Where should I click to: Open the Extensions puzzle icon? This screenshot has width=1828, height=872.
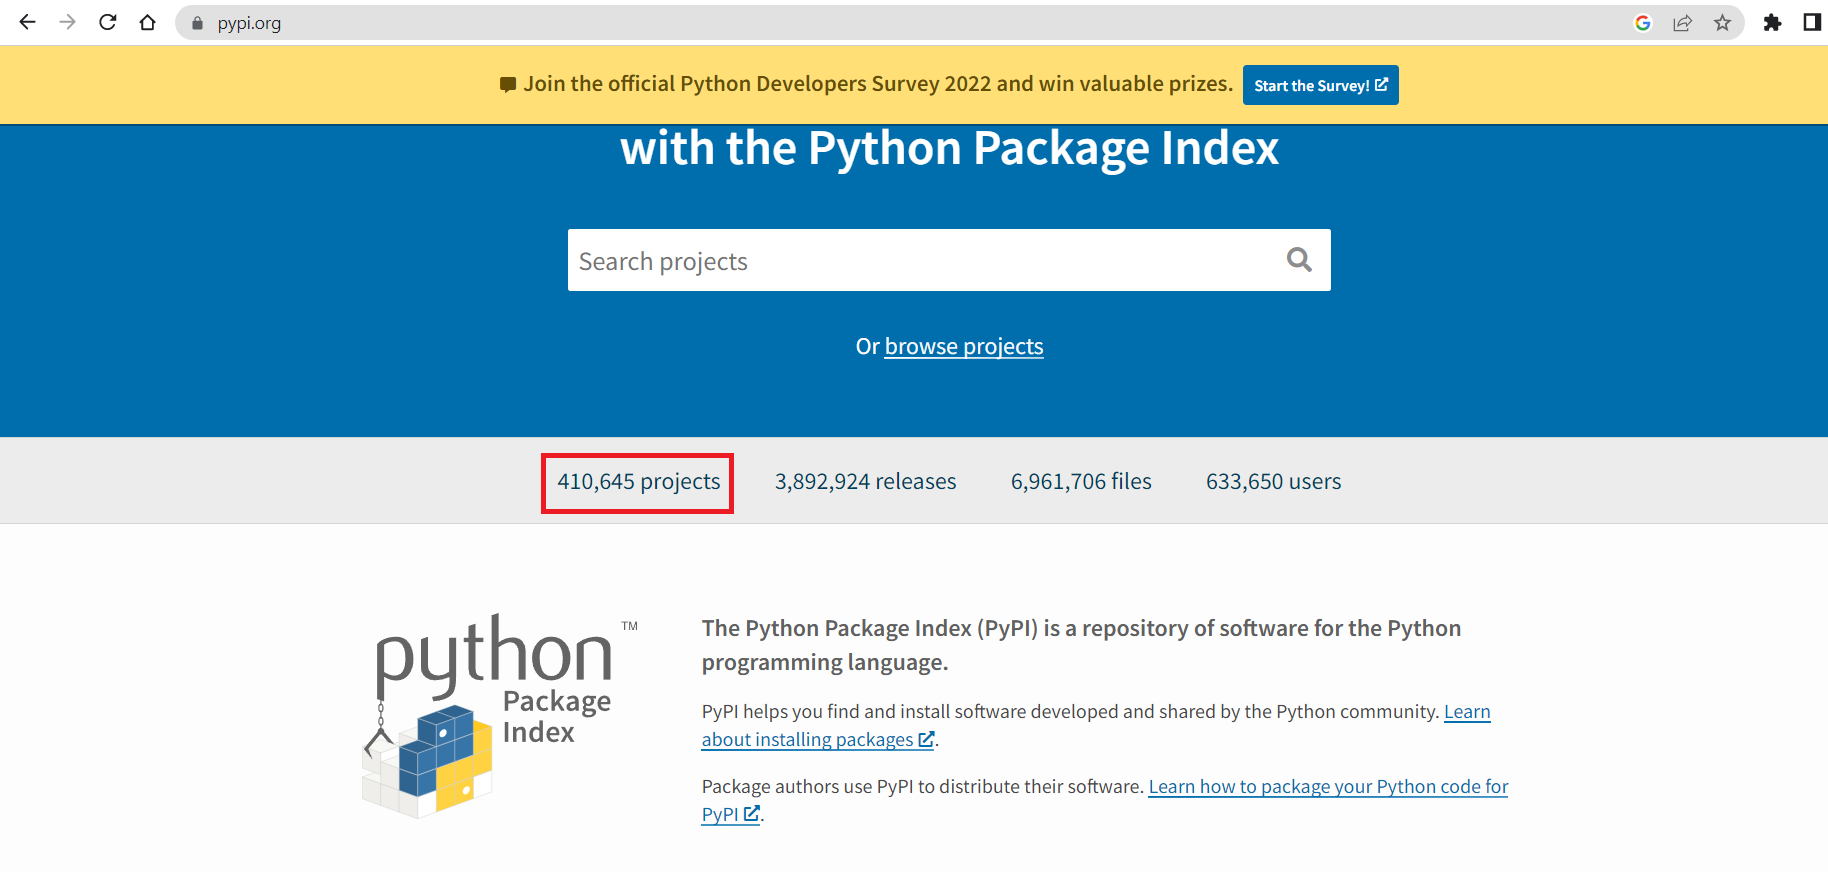click(1772, 22)
